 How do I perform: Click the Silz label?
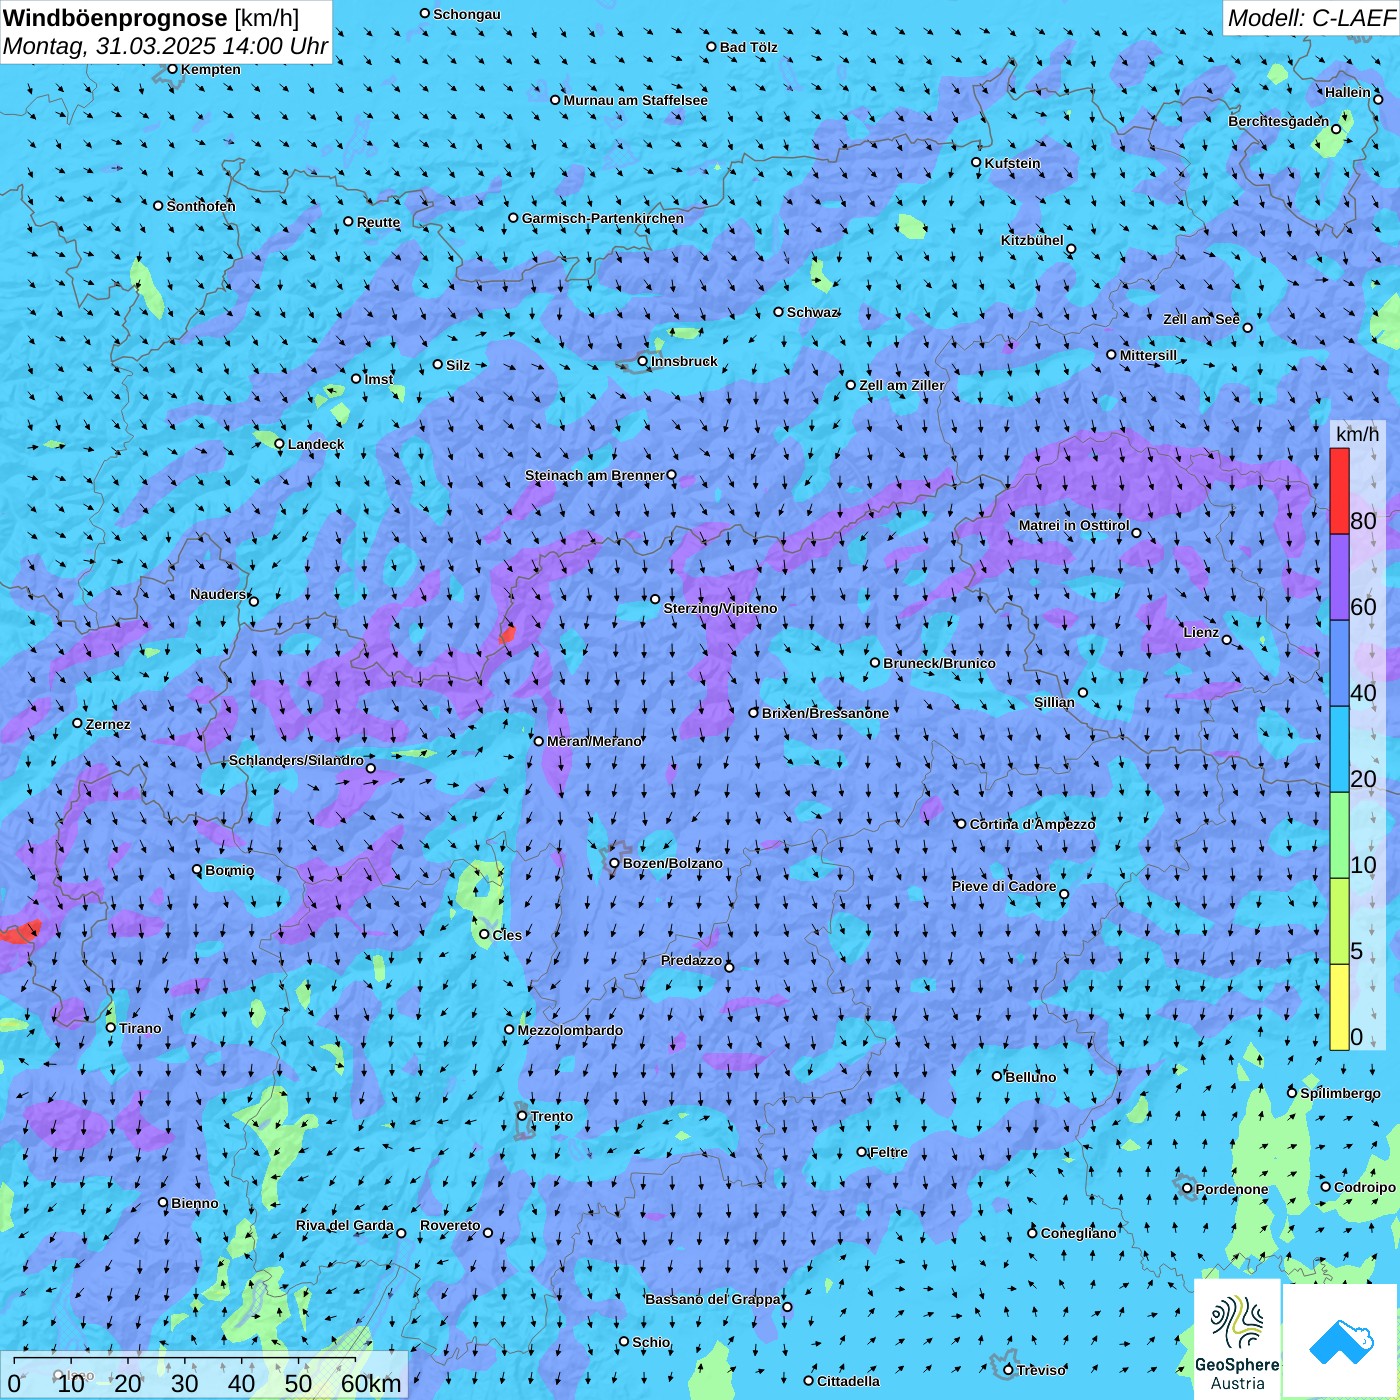click(457, 365)
